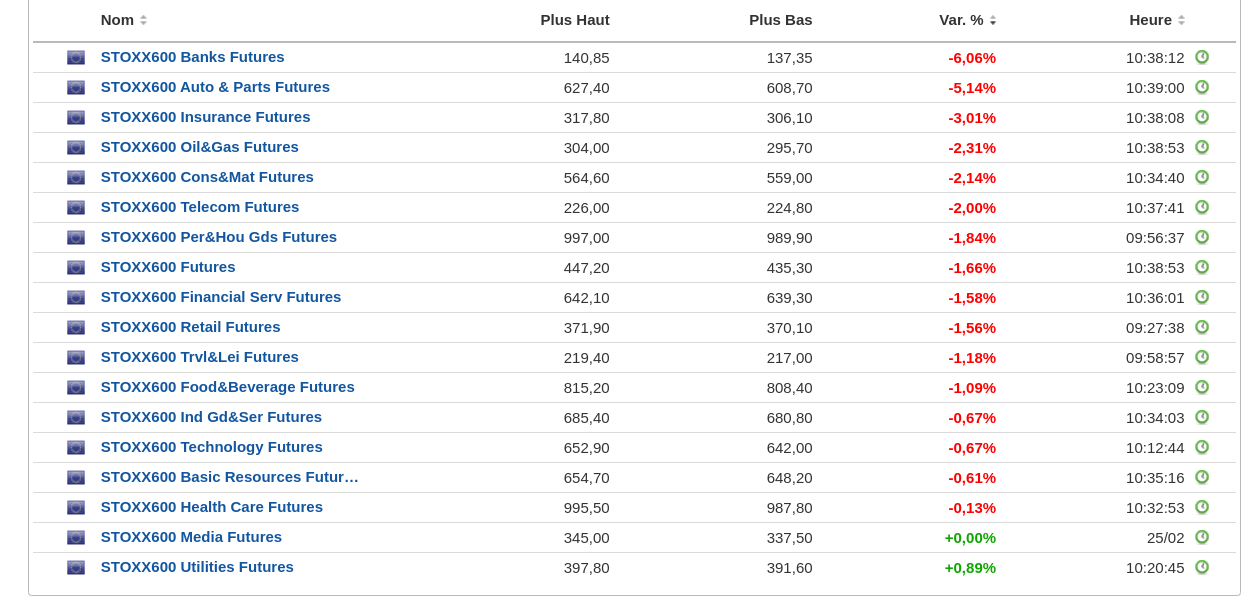Open the STOXX600 Cons&Mat Futures link
The height and width of the screenshot is (604, 1252).
point(207,177)
